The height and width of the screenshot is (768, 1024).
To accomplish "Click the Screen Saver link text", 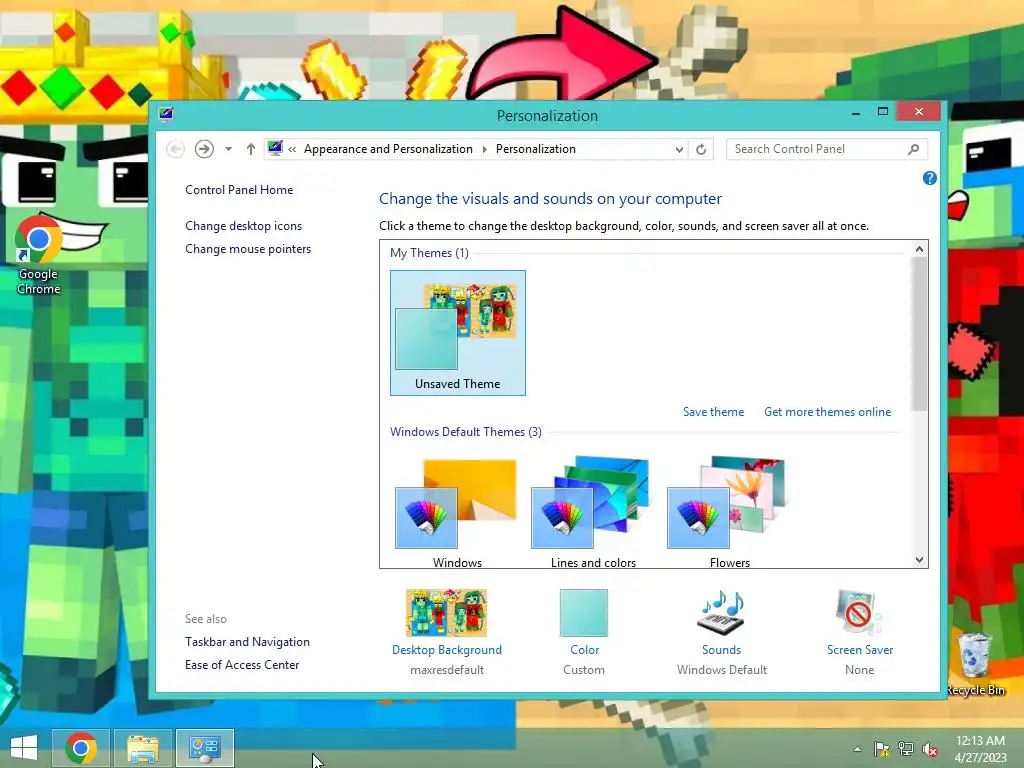I will coord(859,650).
